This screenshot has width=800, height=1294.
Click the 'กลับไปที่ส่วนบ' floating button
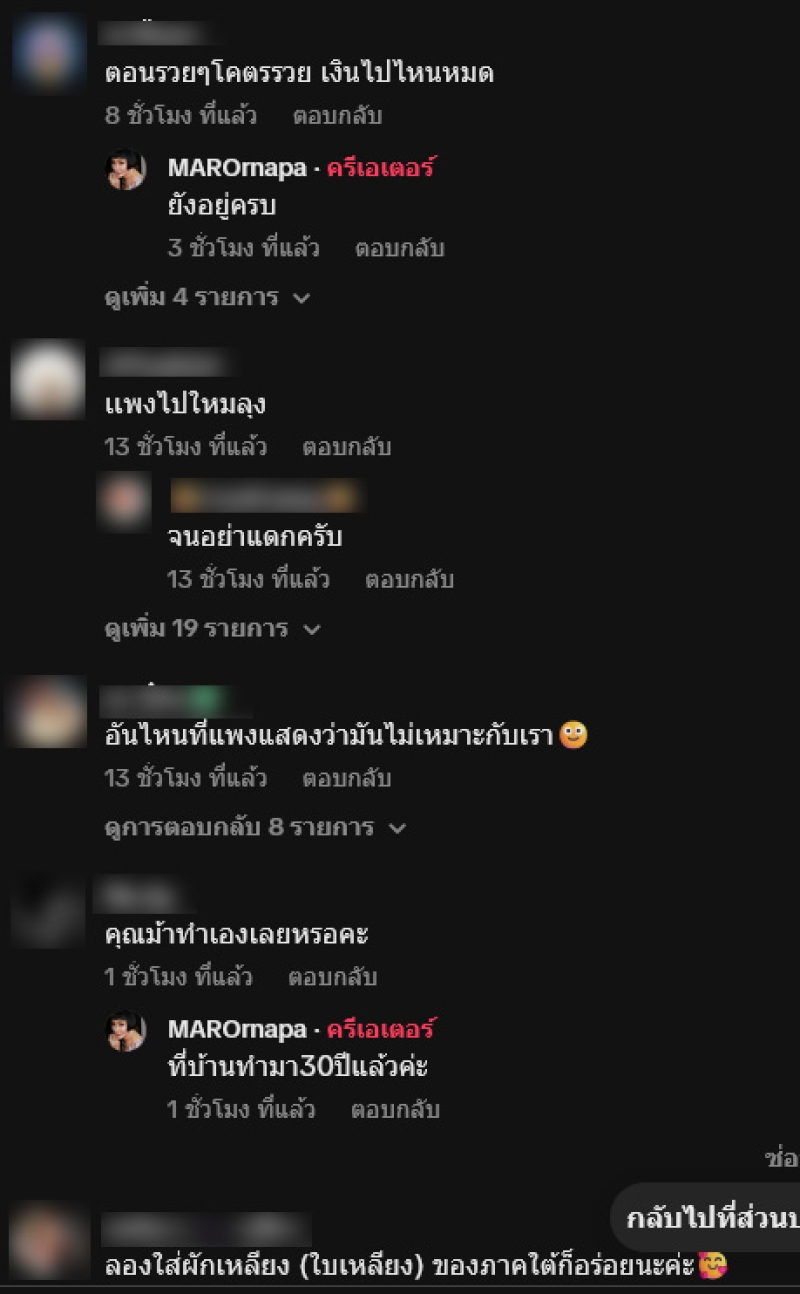[x=705, y=1218]
